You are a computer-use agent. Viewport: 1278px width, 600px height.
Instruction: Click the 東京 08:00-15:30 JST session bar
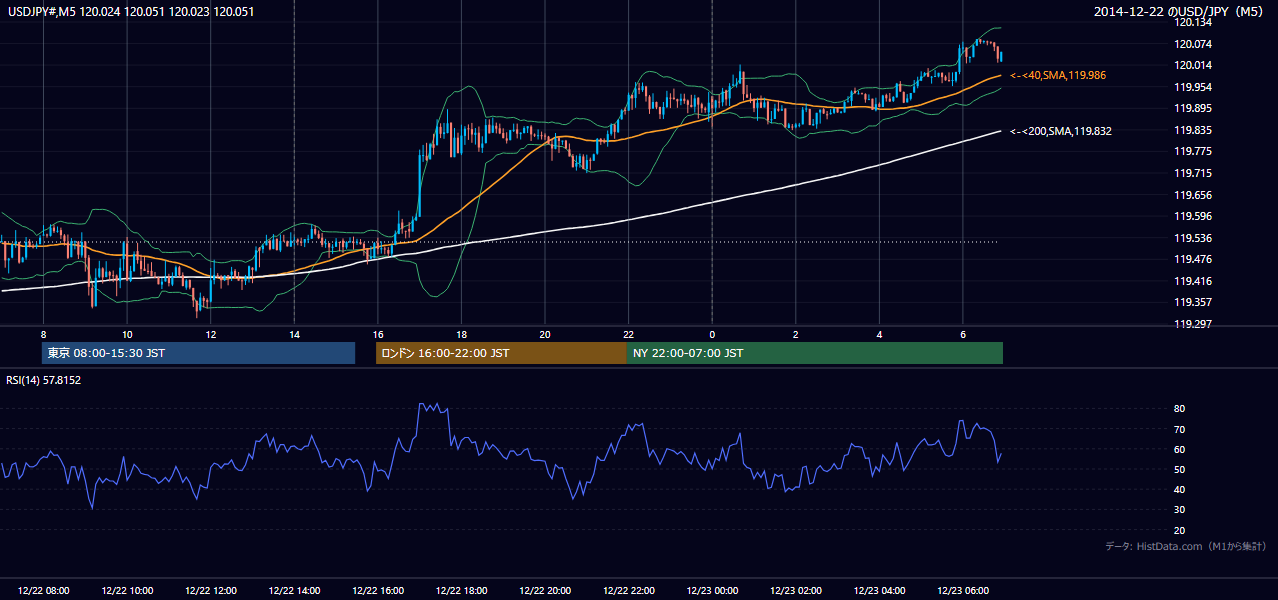pos(198,353)
